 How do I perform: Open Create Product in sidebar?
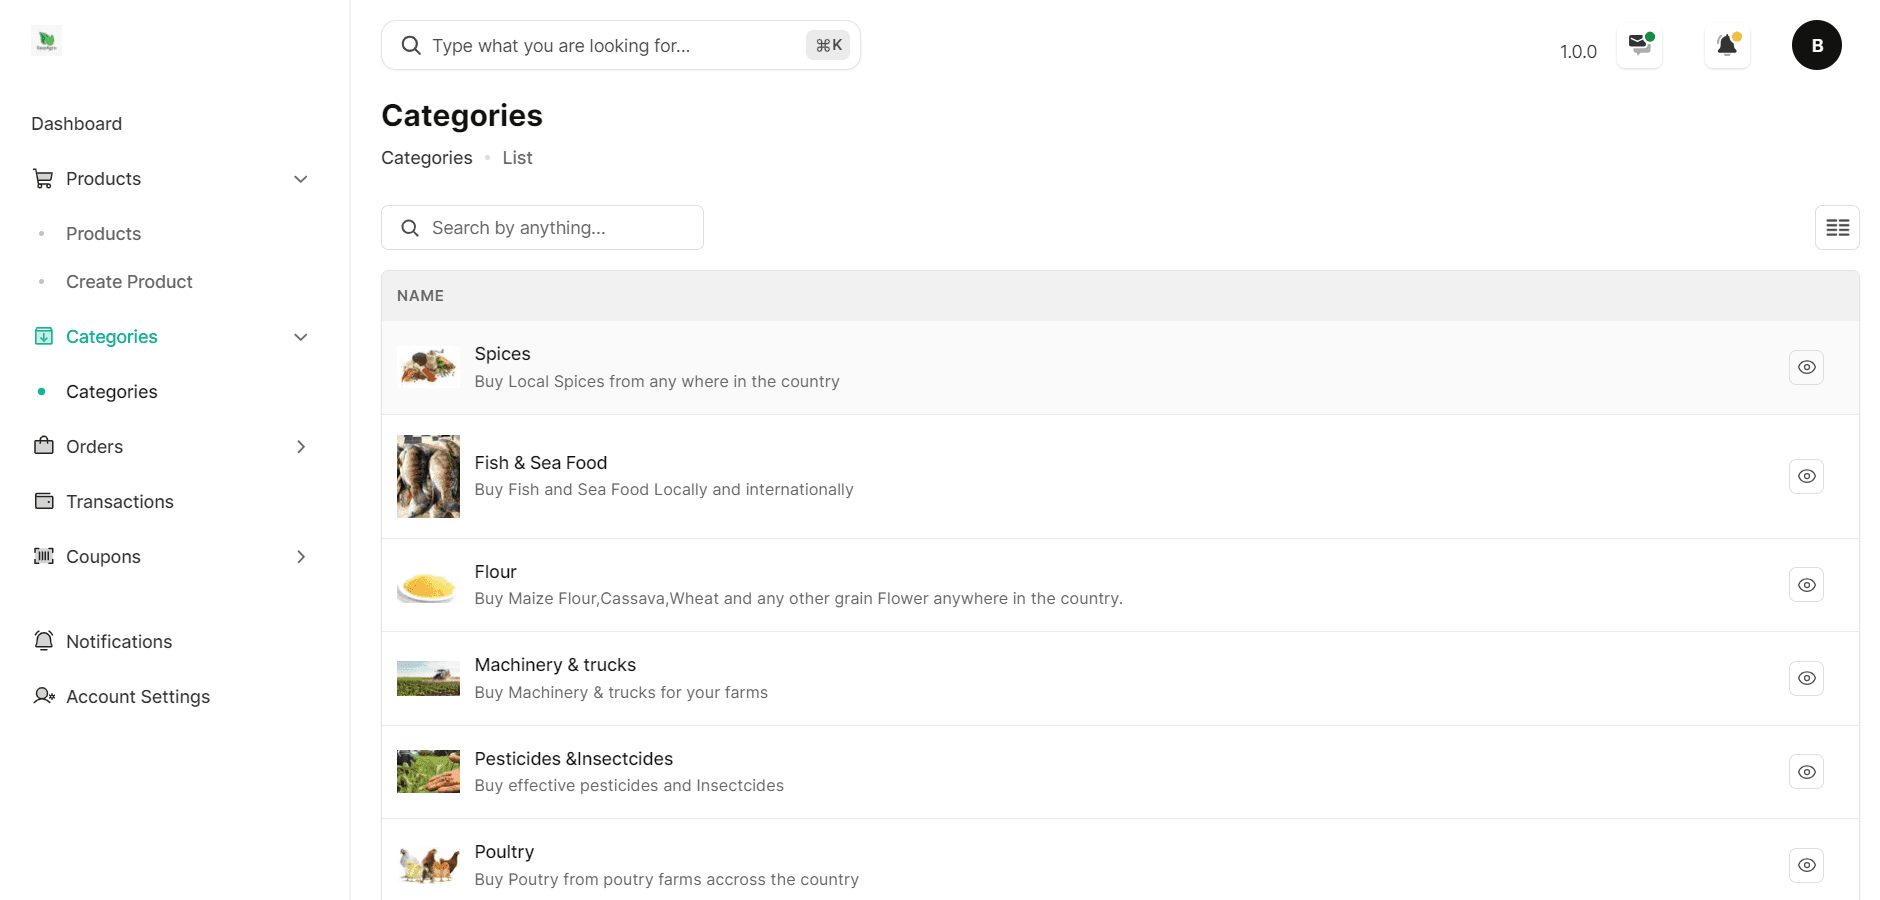click(129, 282)
